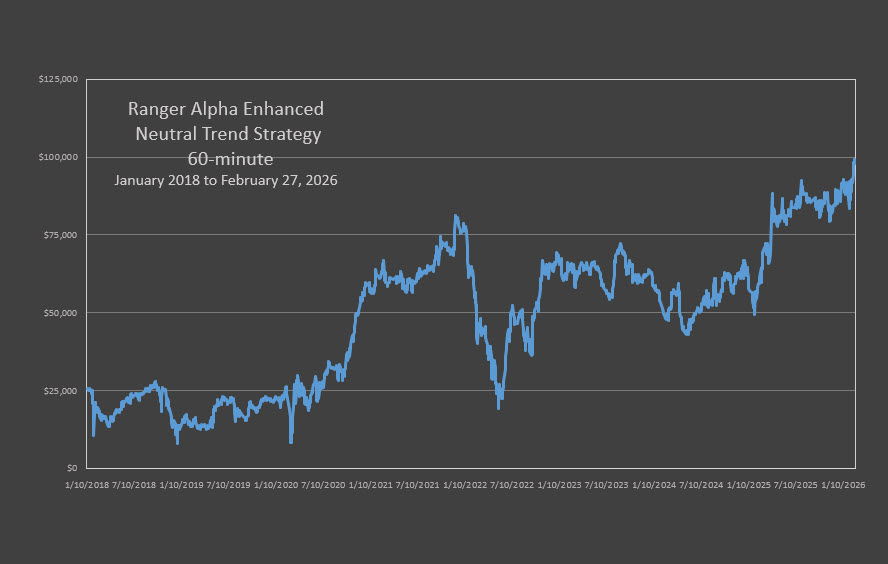Select the $75,000 y-axis label
The height and width of the screenshot is (564, 888).
point(62,235)
